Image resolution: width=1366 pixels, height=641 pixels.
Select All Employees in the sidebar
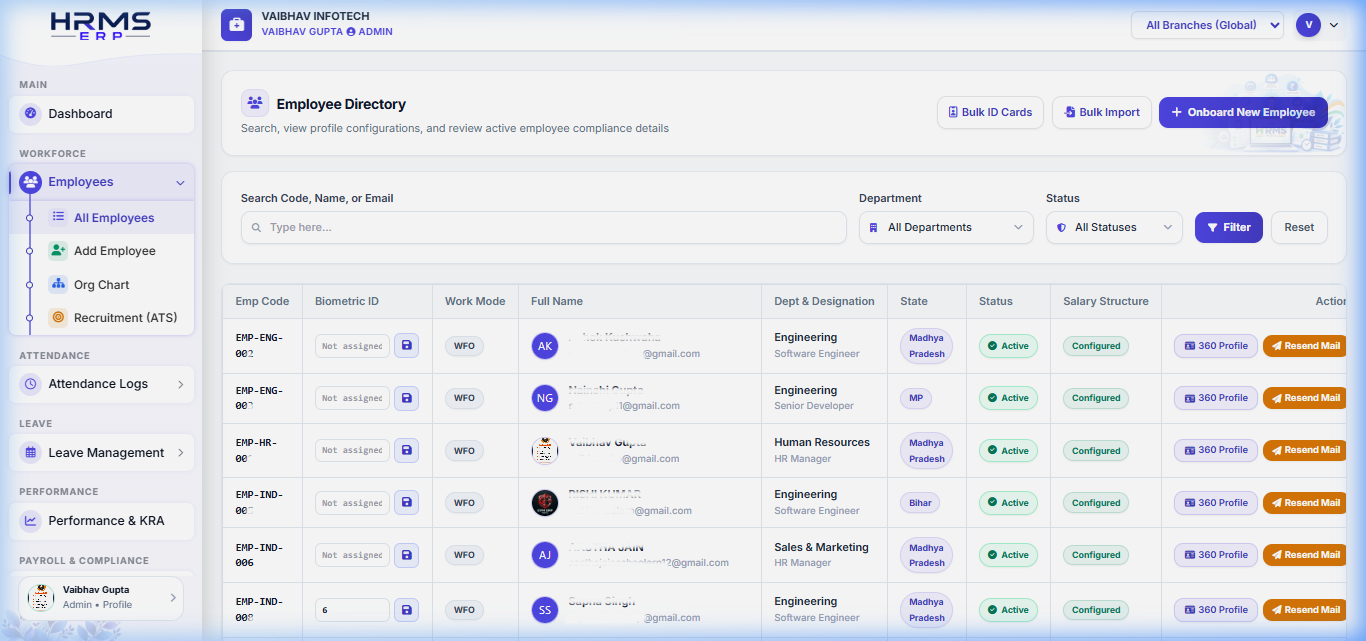(x=114, y=218)
